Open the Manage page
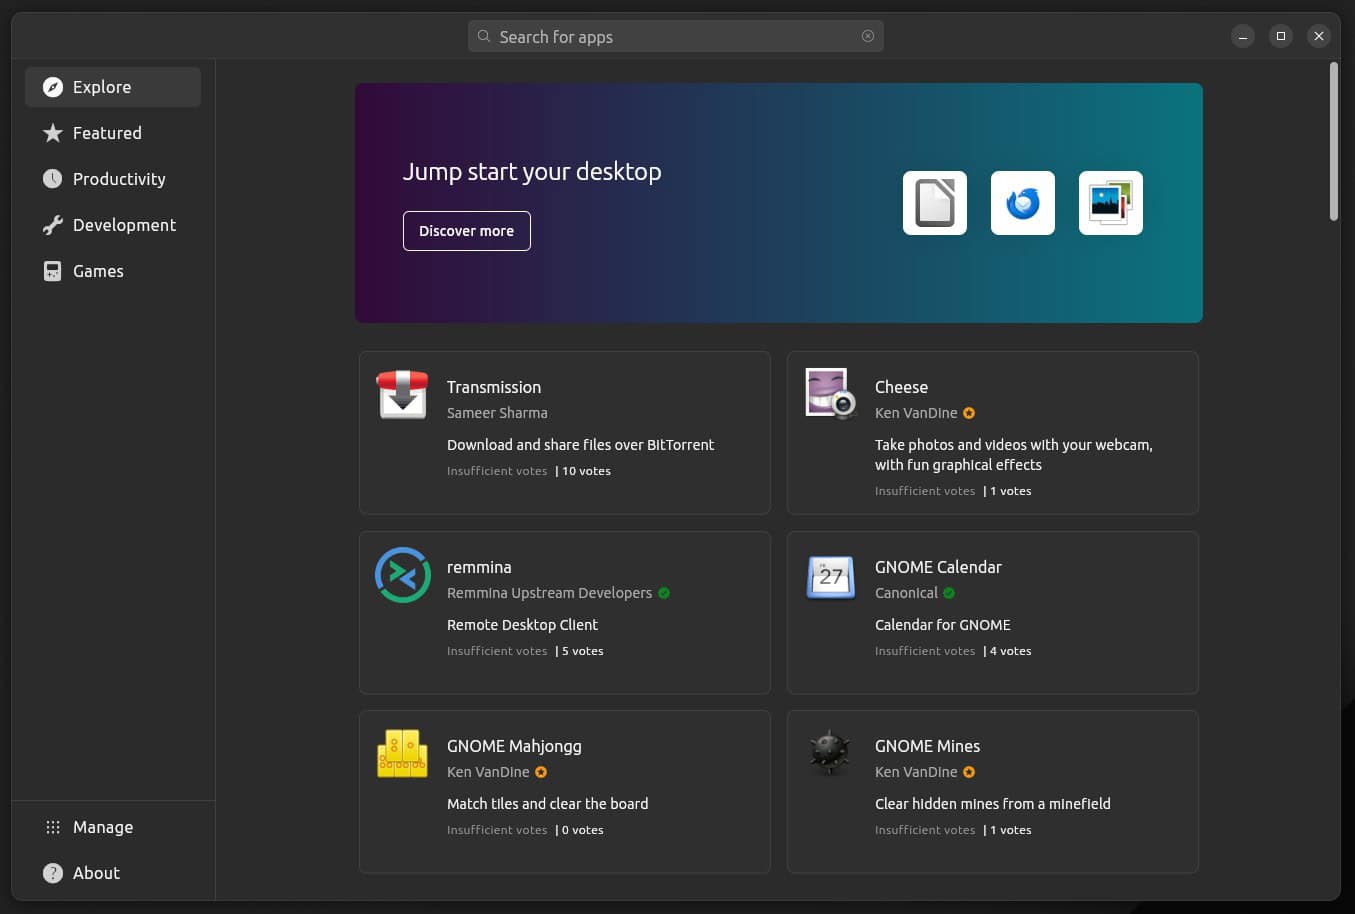This screenshot has height=914, width=1355. pyautogui.click(x=102, y=827)
